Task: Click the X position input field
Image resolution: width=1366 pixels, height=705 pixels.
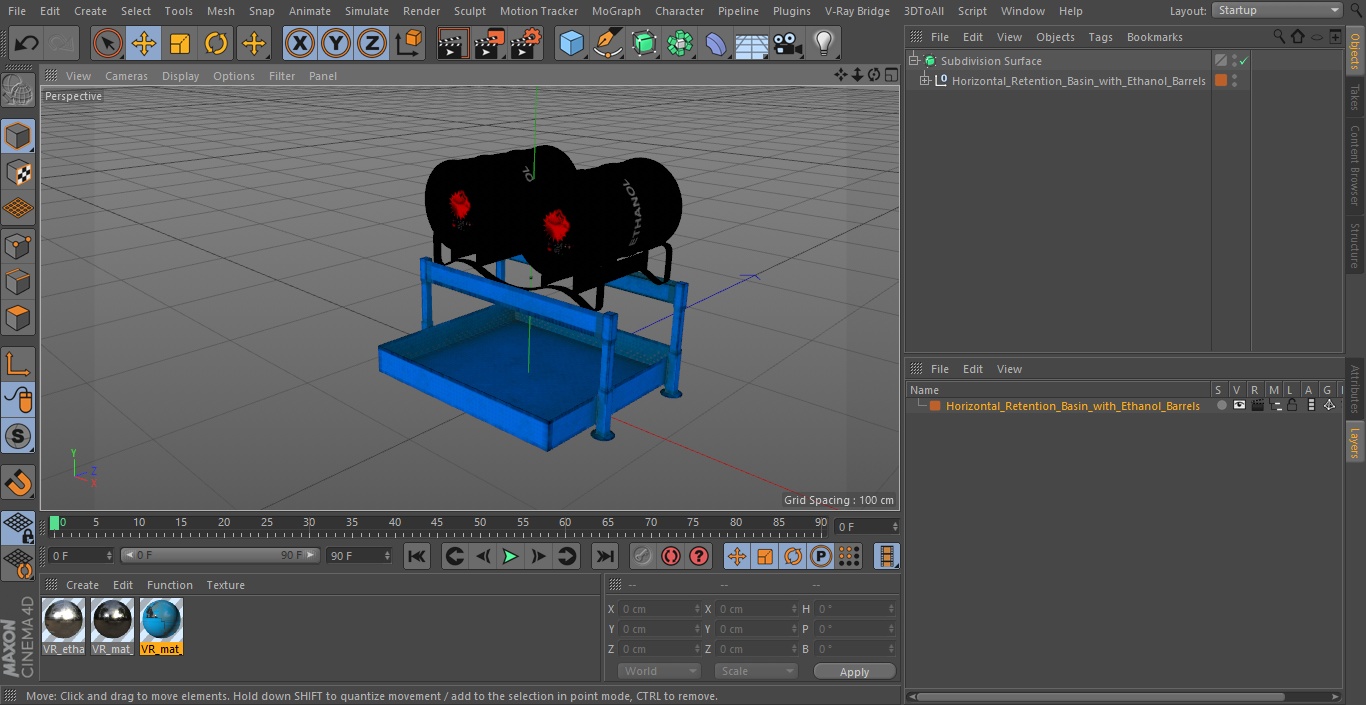Action: pyautogui.click(x=660, y=609)
